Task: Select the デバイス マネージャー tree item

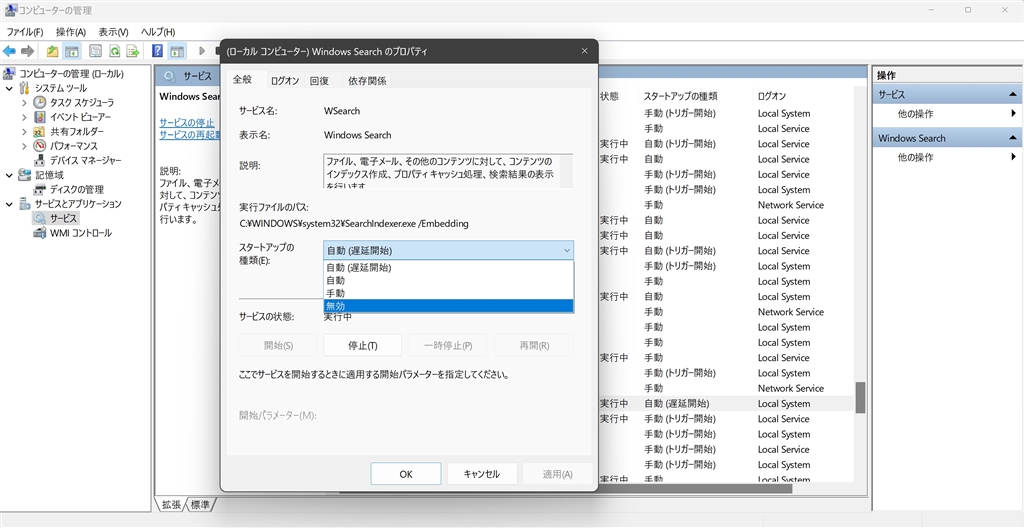Action: [85, 160]
